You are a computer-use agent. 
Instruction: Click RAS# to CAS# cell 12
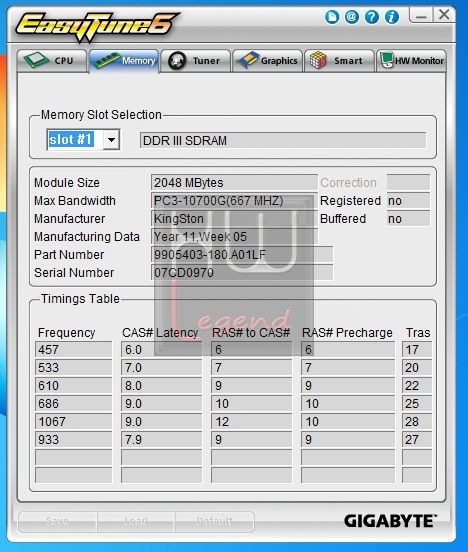[251, 421]
